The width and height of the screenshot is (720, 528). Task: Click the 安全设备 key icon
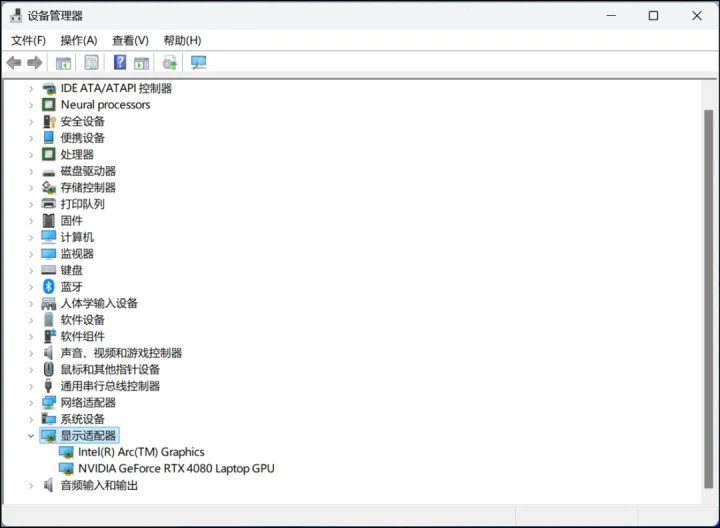(x=49, y=121)
